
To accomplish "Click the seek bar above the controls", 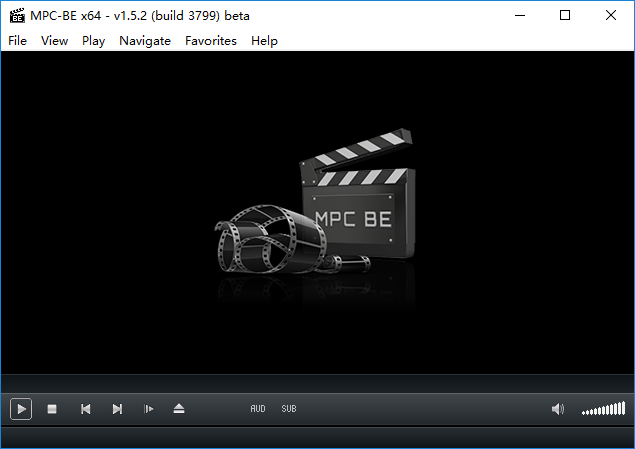I will coord(318,383).
